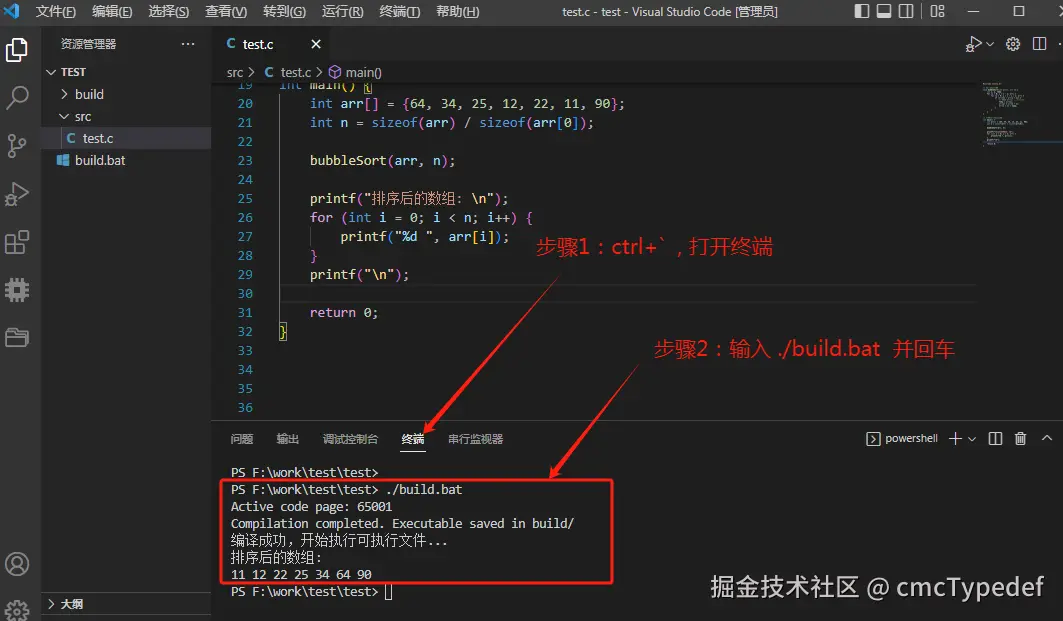Kill terminal with the trash icon

coord(1020,439)
